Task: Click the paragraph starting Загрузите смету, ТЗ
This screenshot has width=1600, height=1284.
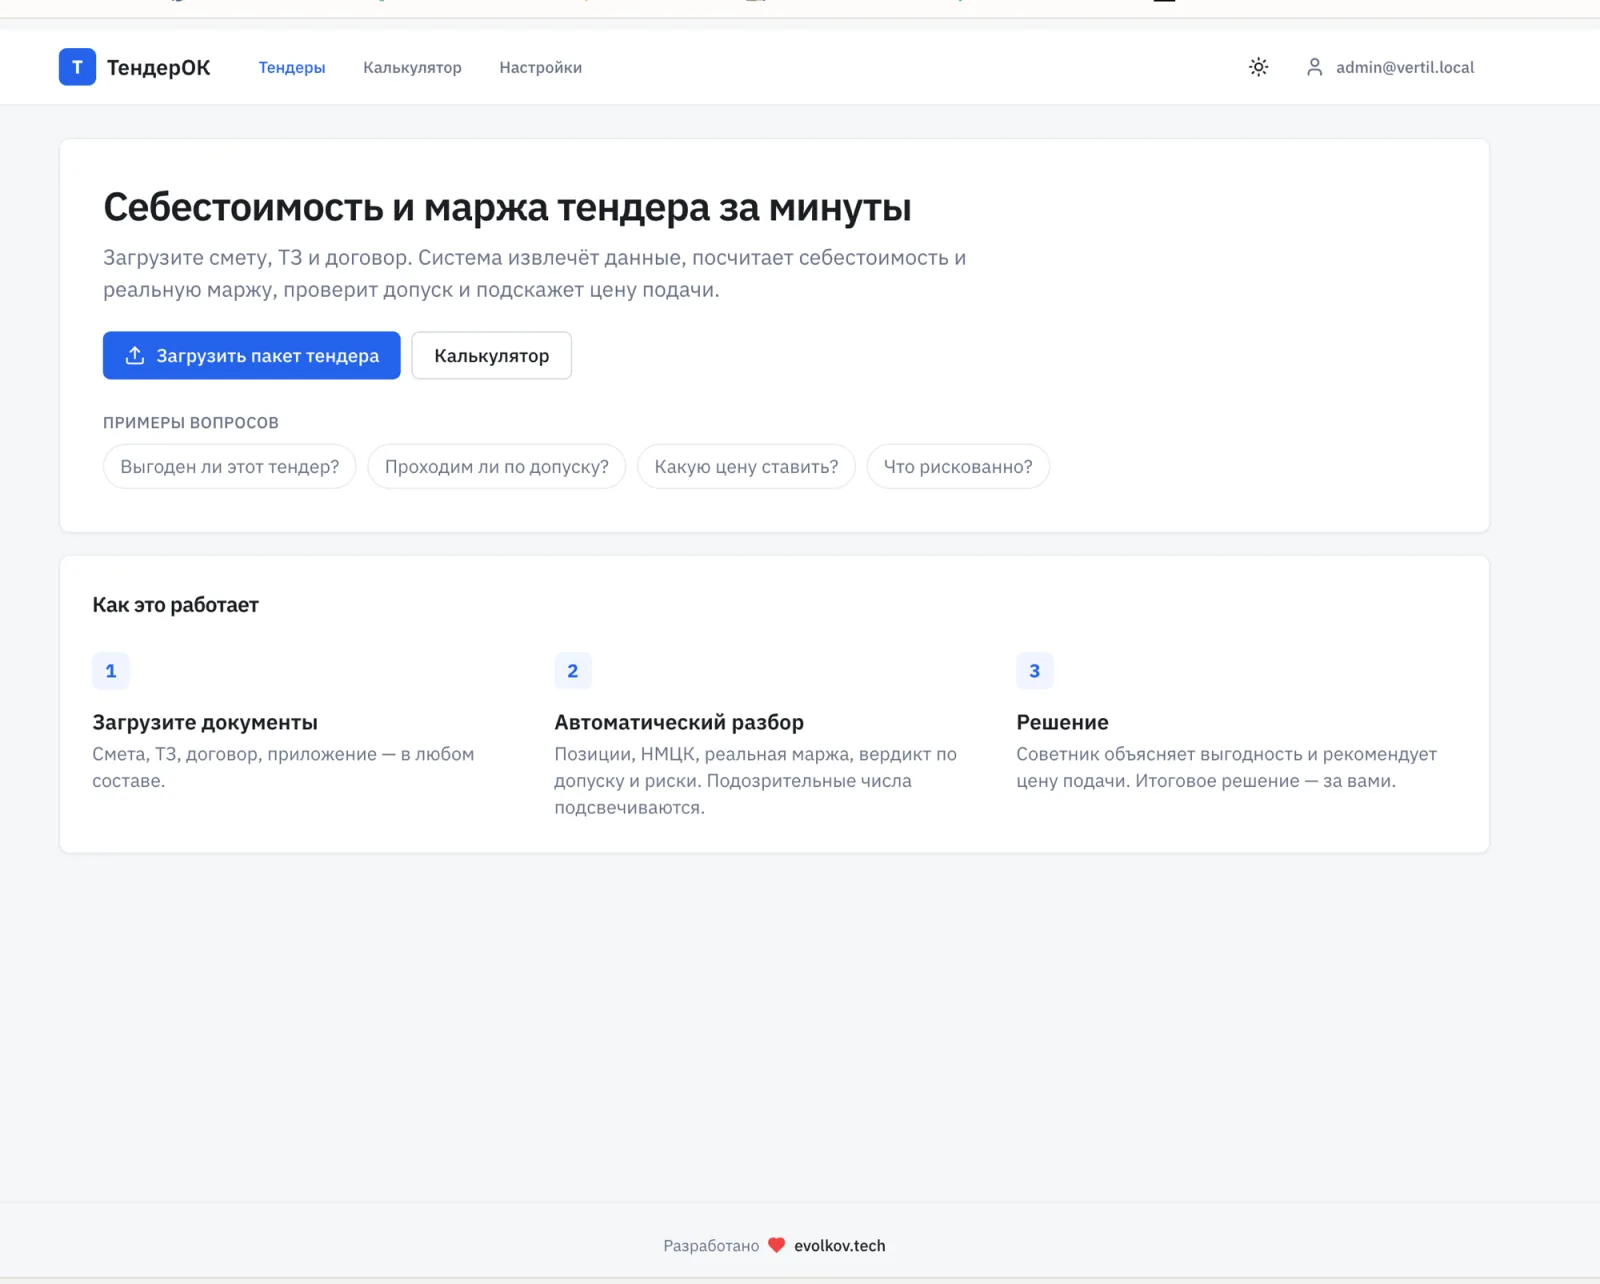Action: point(534,273)
